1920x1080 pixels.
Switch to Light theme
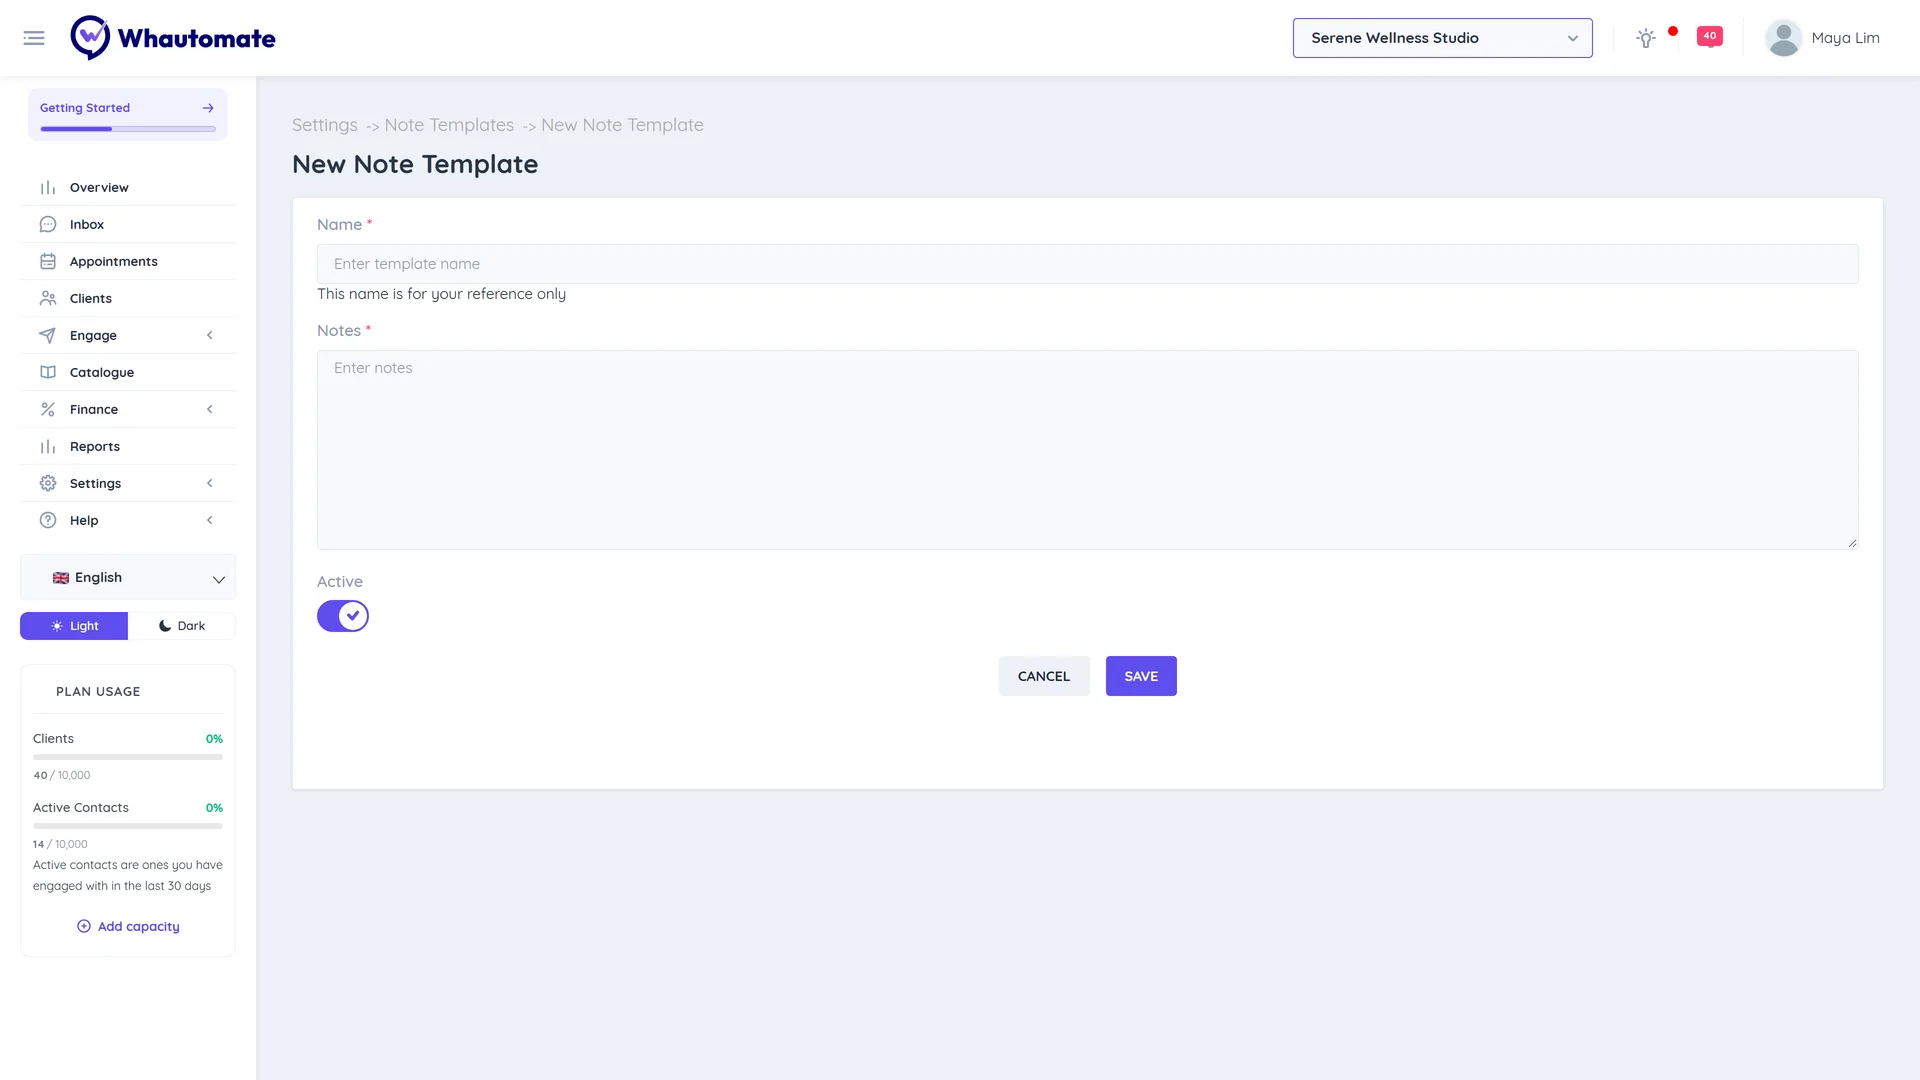click(x=74, y=626)
